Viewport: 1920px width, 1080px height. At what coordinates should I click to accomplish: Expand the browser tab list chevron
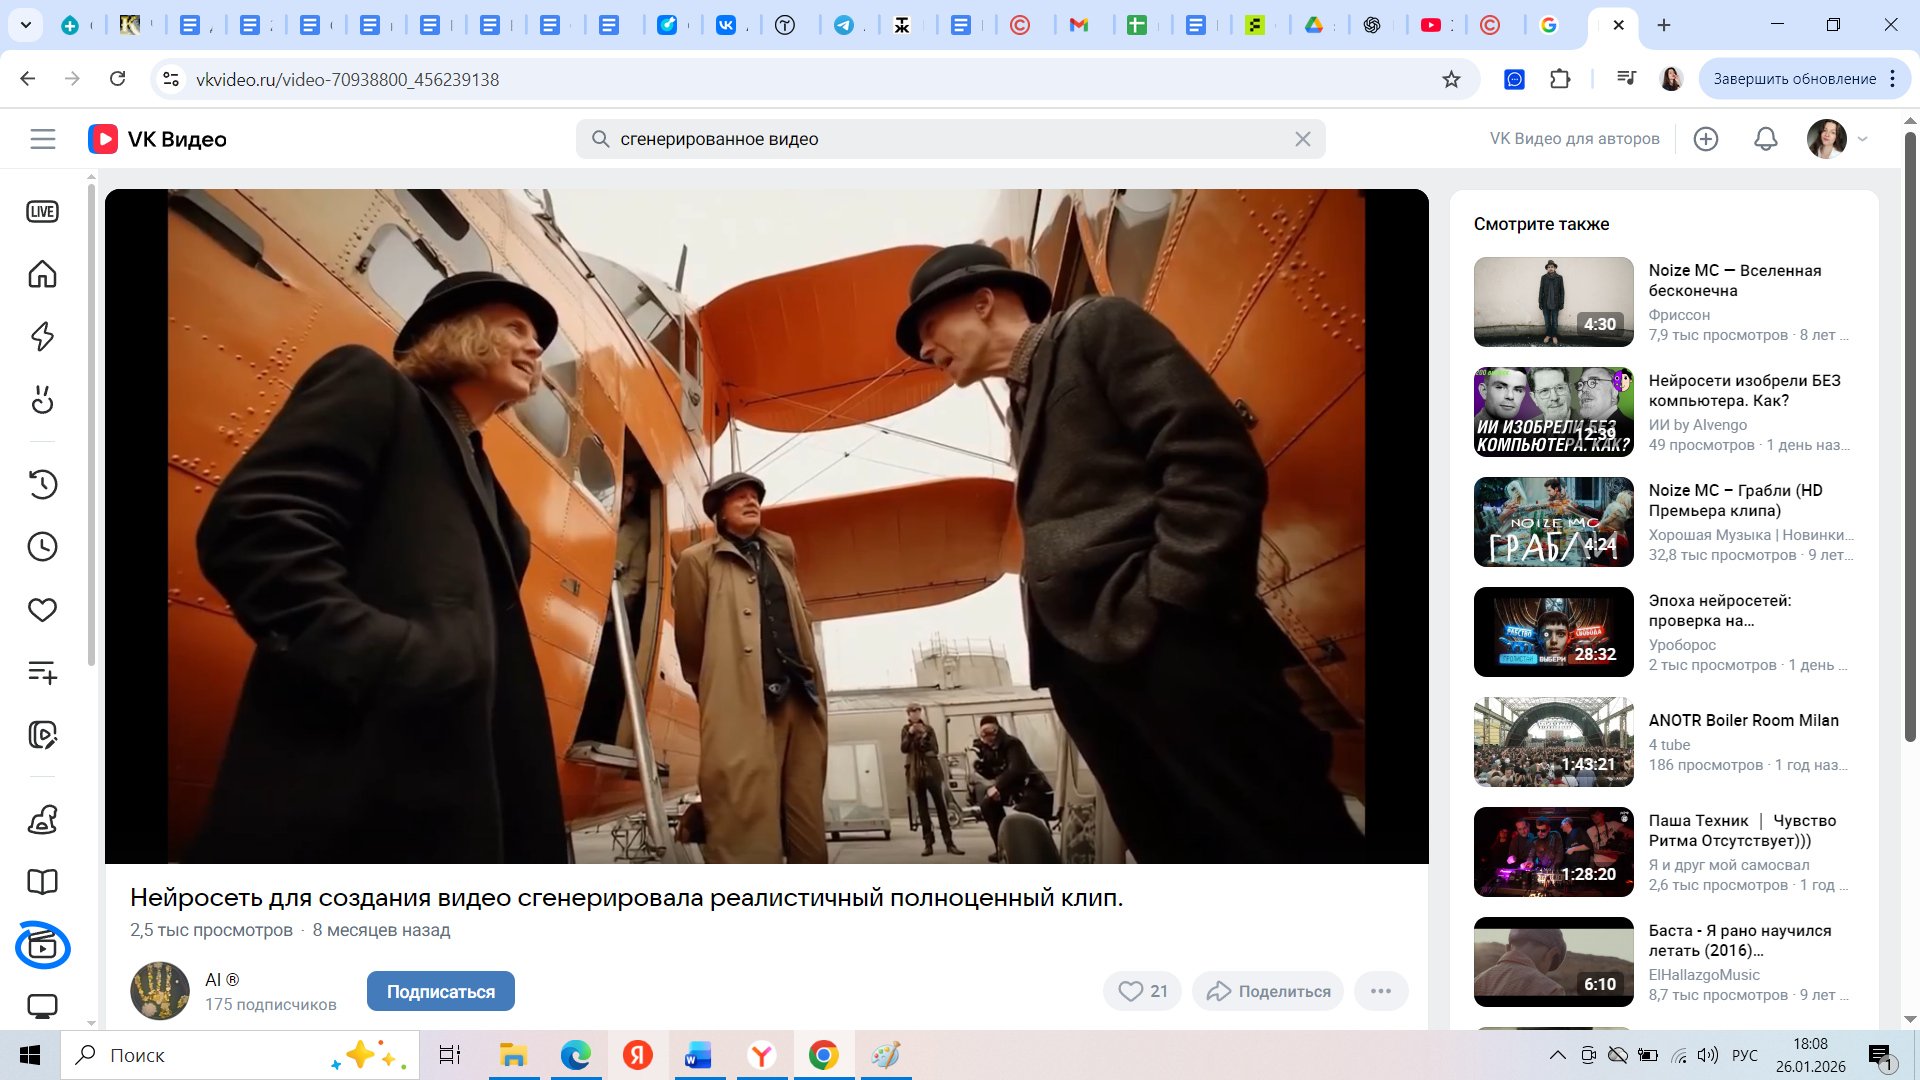(26, 25)
